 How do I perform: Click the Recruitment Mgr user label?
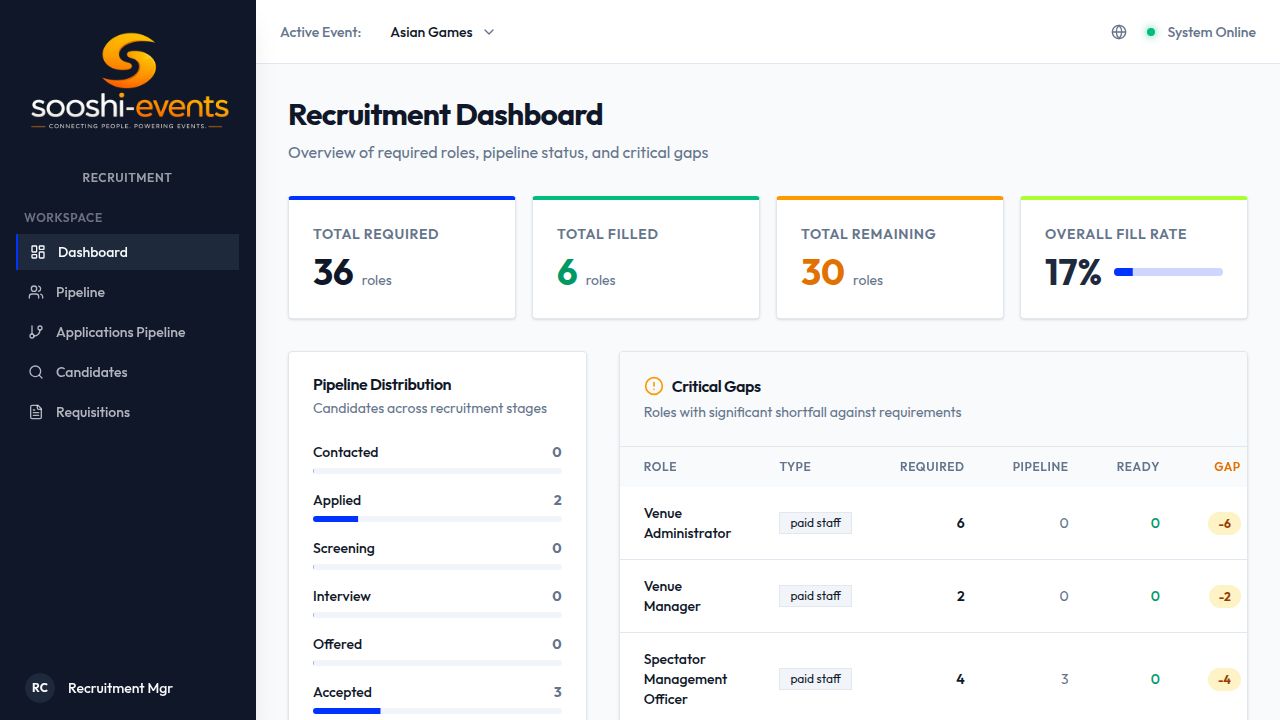point(120,688)
